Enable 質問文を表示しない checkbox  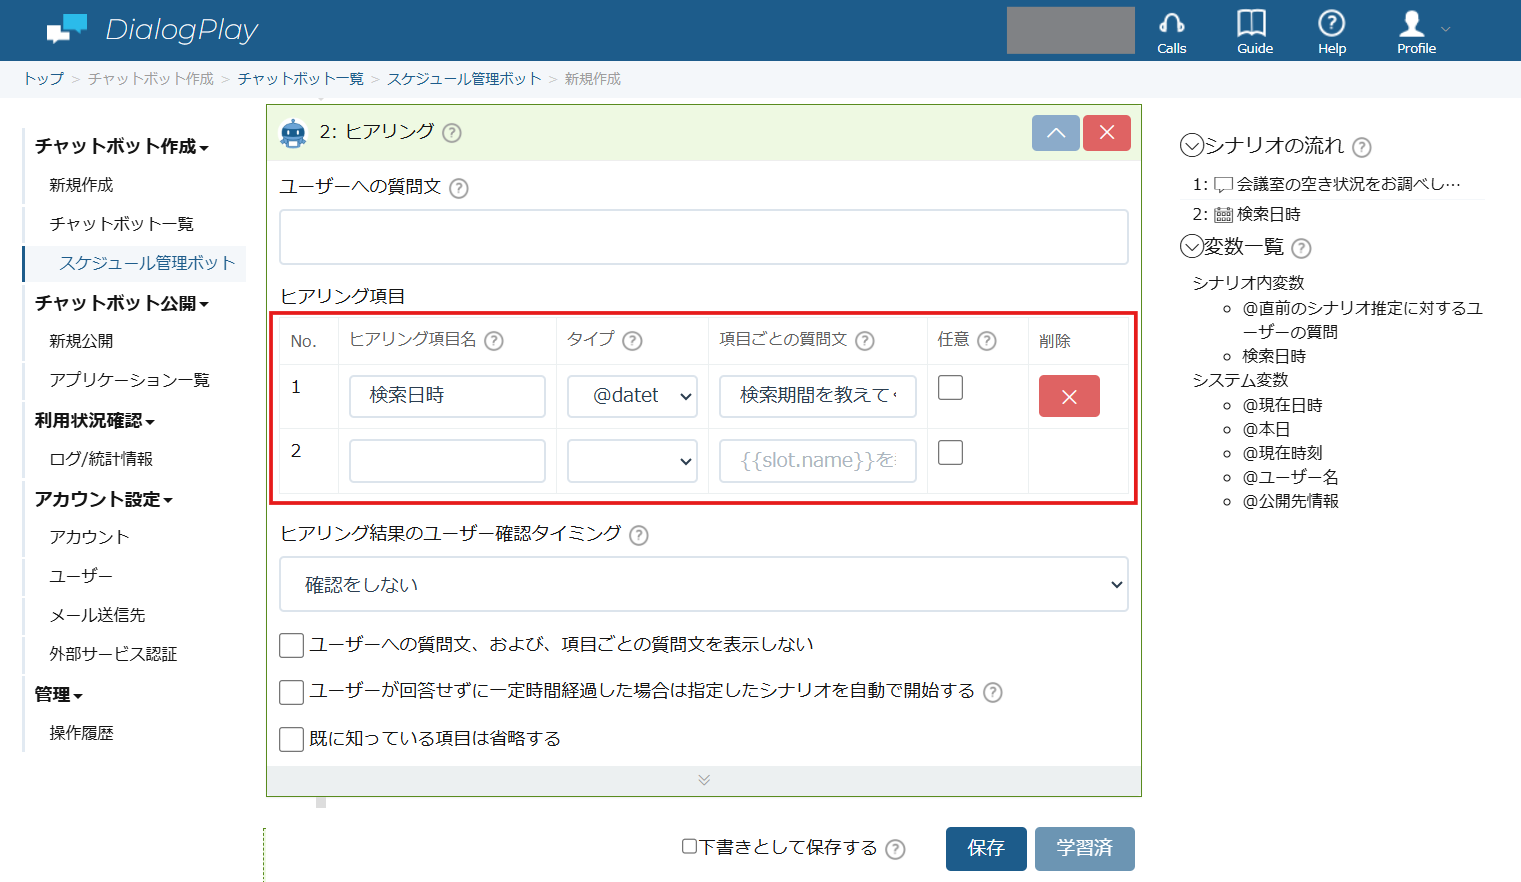click(292, 646)
